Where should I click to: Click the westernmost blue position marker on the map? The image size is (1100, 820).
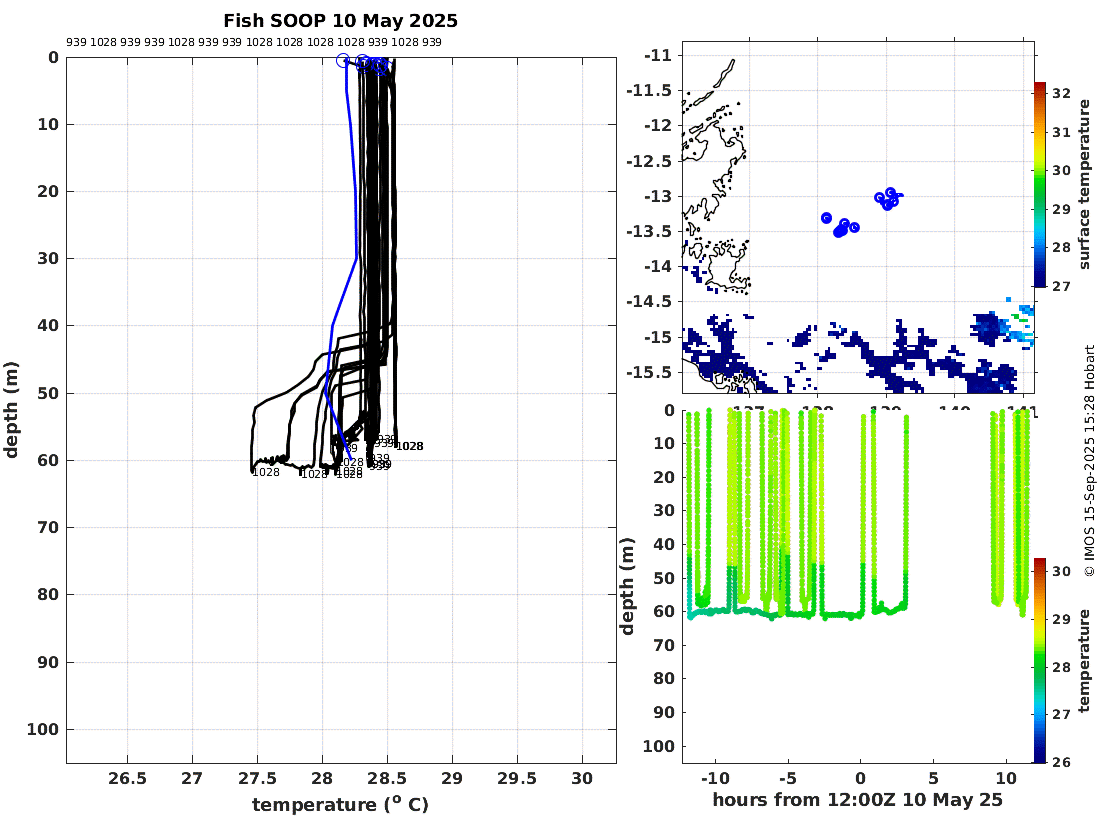pyautogui.click(x=826, y=218)
